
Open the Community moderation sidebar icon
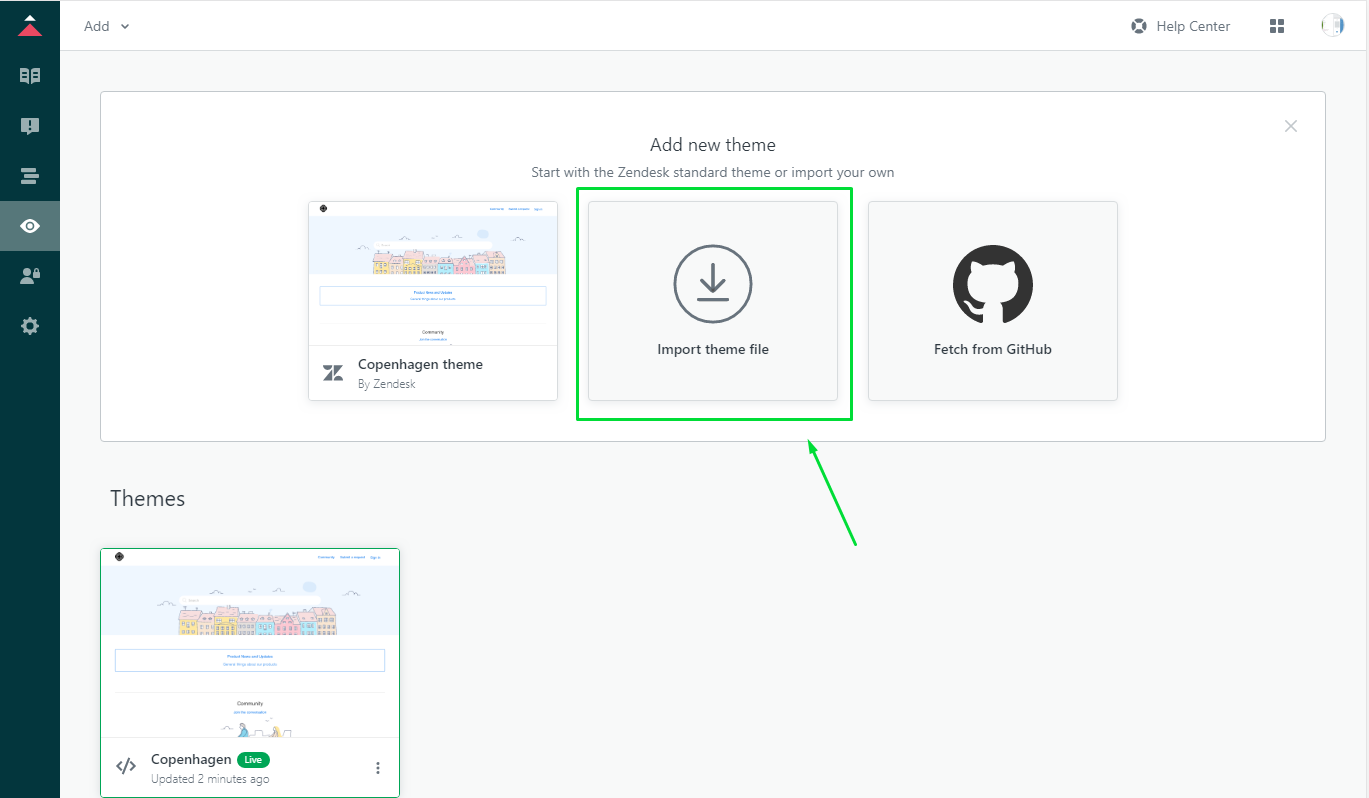pos(30,126)
